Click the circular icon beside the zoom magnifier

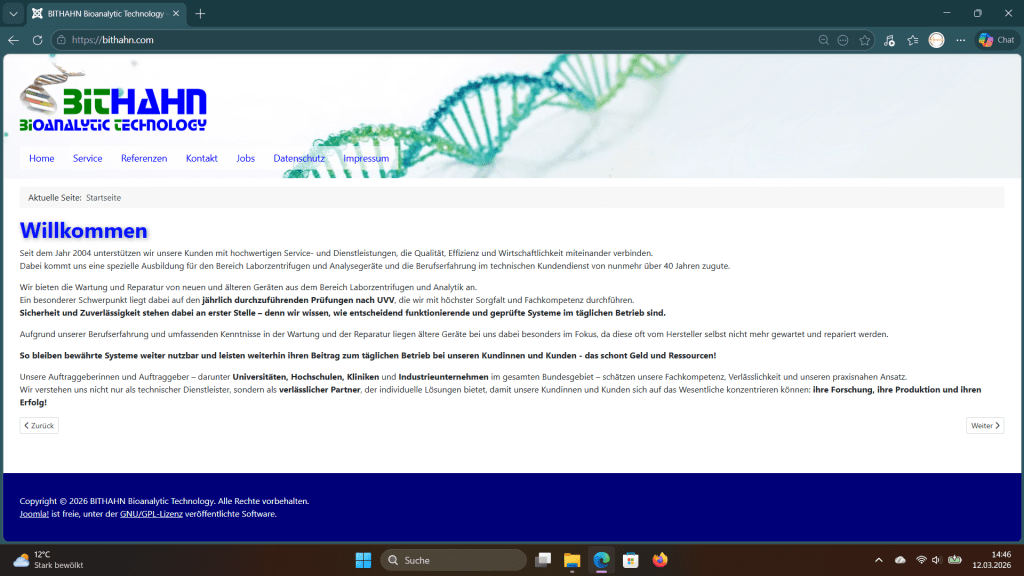tap(843, 40)
